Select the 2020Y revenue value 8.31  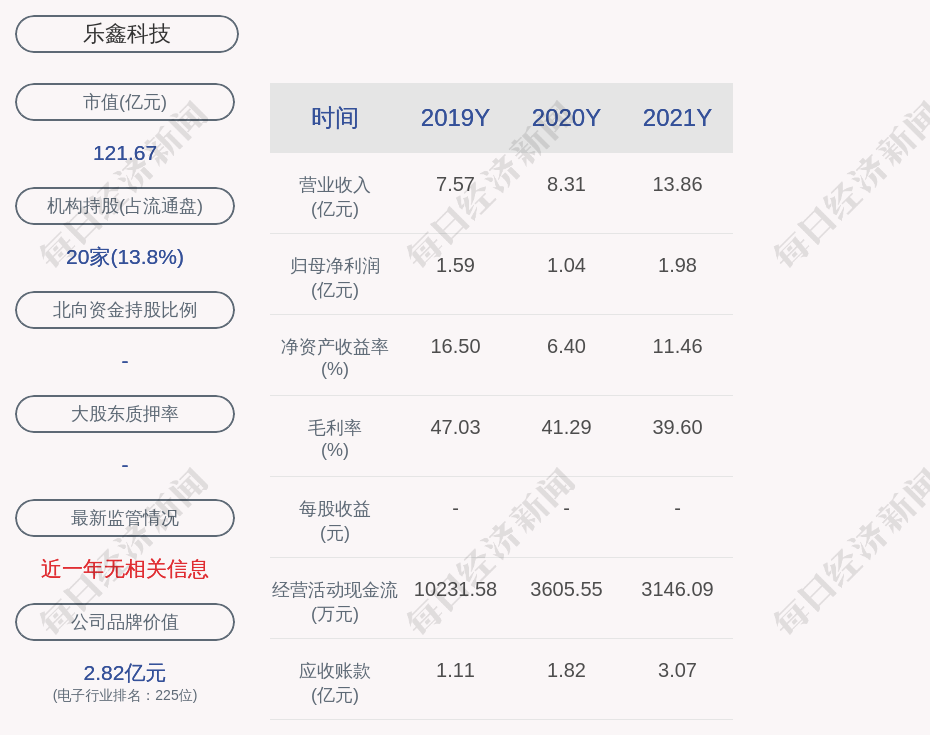566,184
